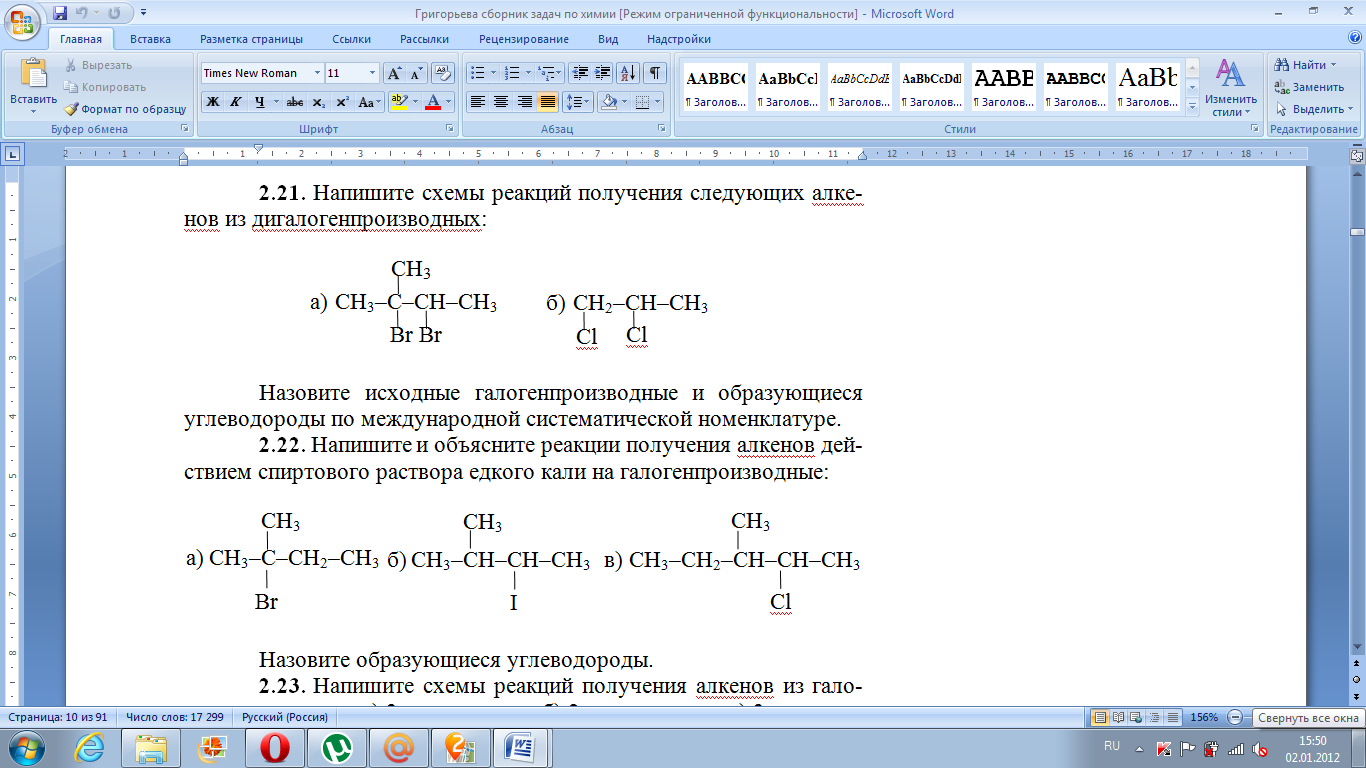Apply subscript formatting

point(319,102)
